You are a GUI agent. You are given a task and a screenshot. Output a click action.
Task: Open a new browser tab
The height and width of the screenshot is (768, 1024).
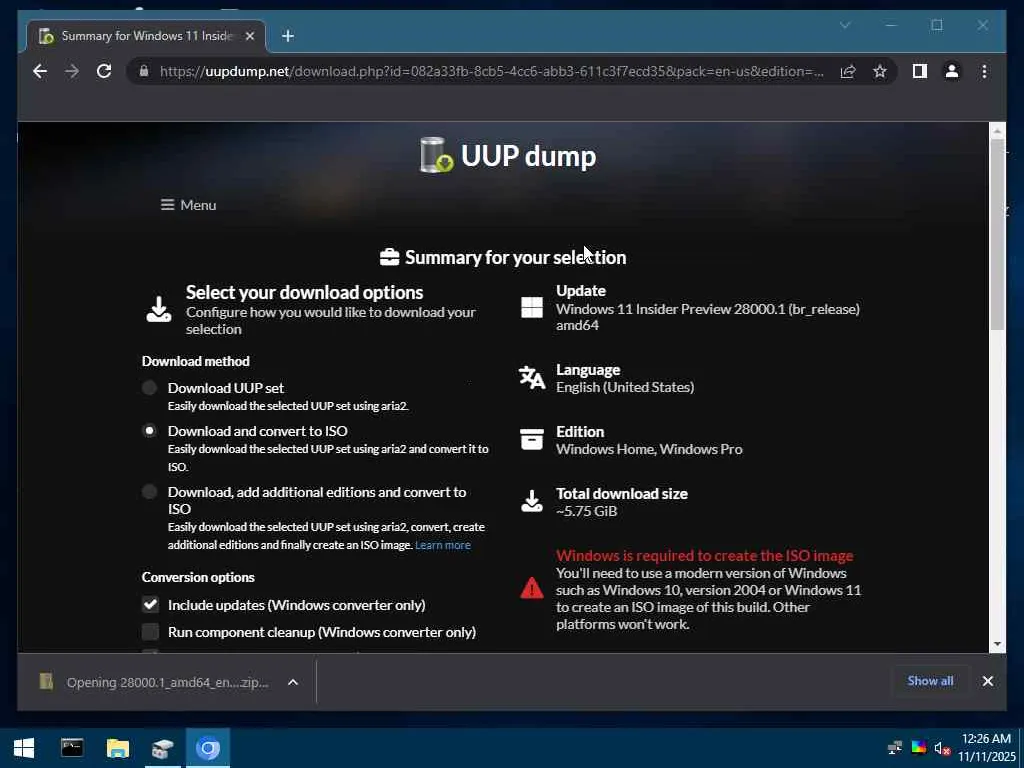click(287, 36)
